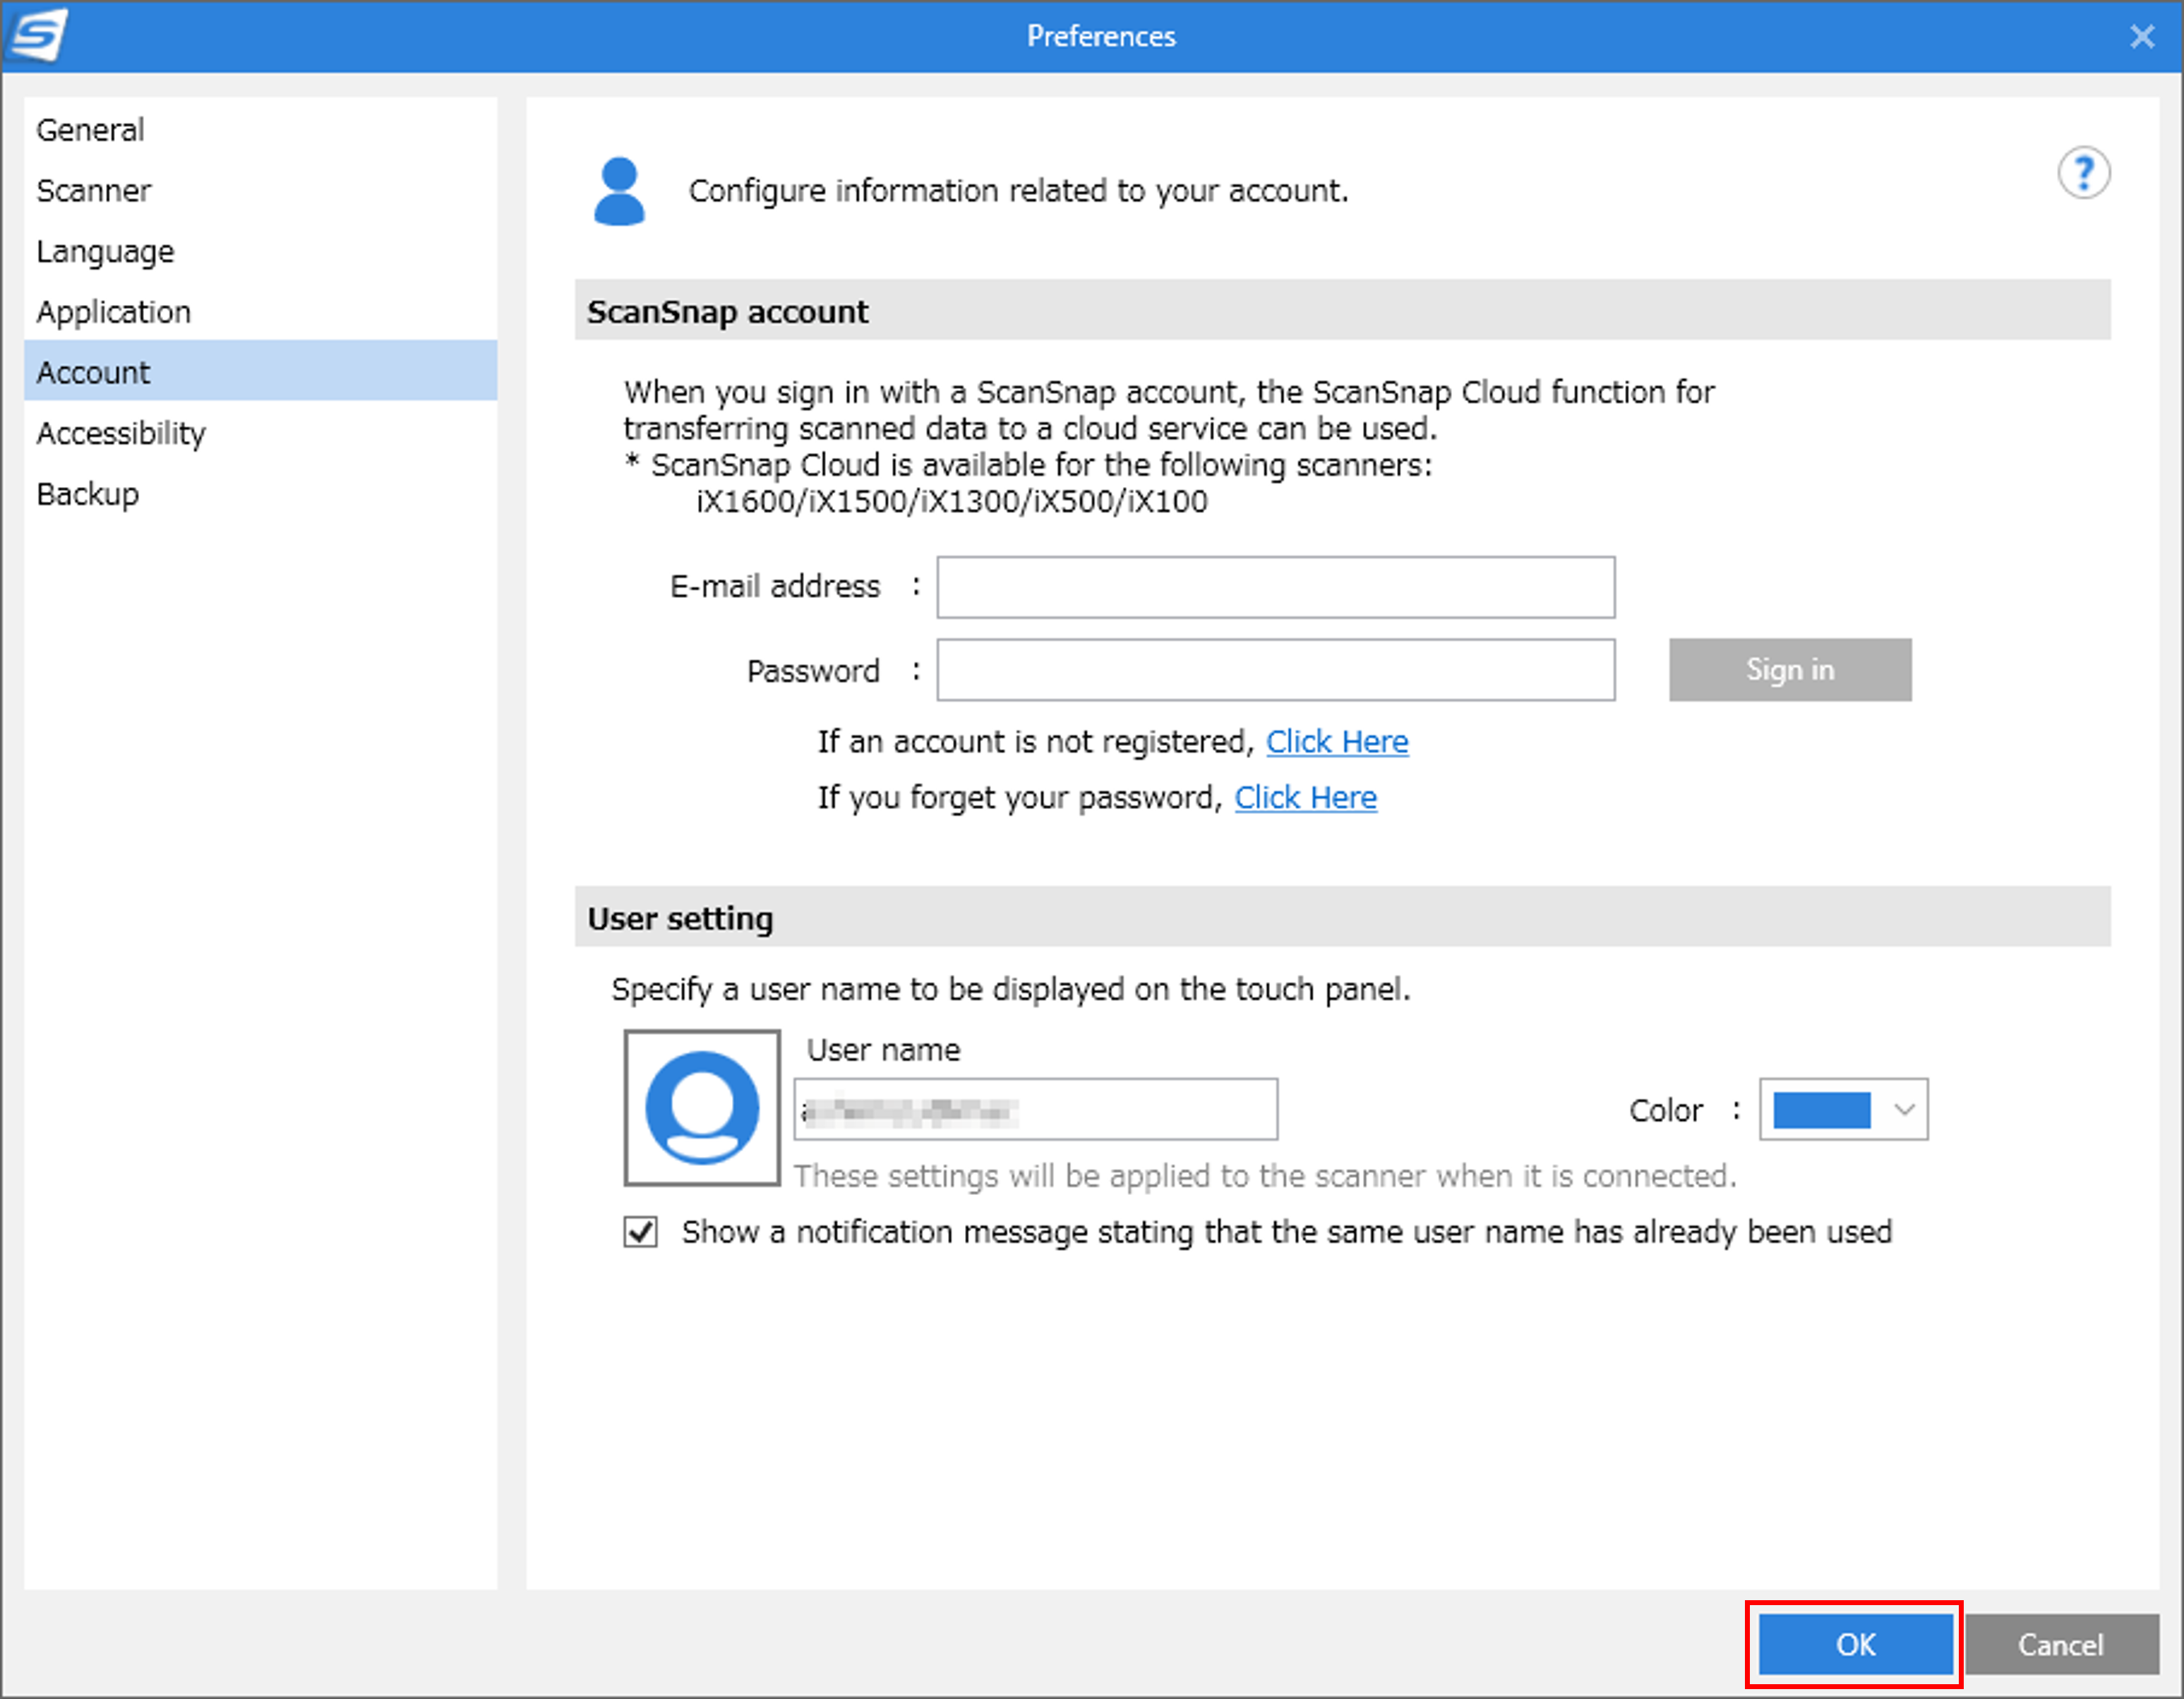Click the 'User setting' section header
Screen dimensions: 2184x1699
(1342, 917)
